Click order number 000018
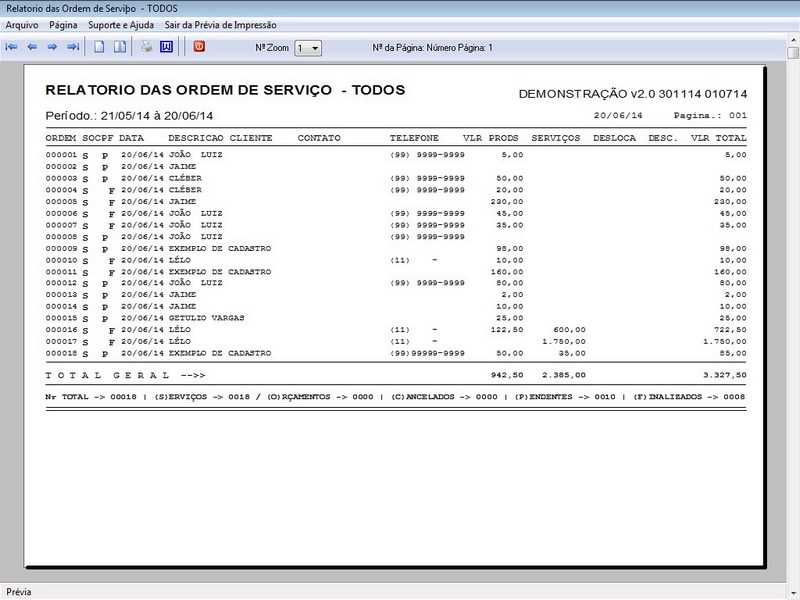This screenshot has width=800, height=600. pyautogui.click(x=61, y=353)
